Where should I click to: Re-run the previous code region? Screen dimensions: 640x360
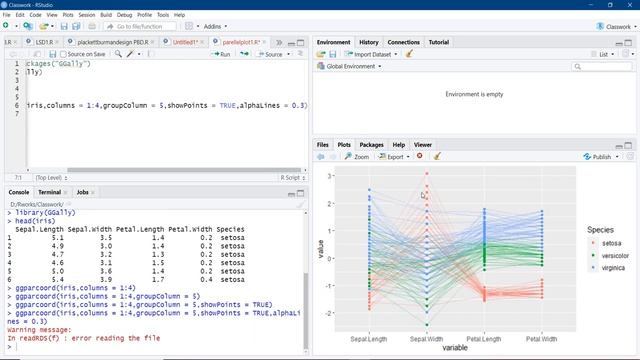pos(244,54)
